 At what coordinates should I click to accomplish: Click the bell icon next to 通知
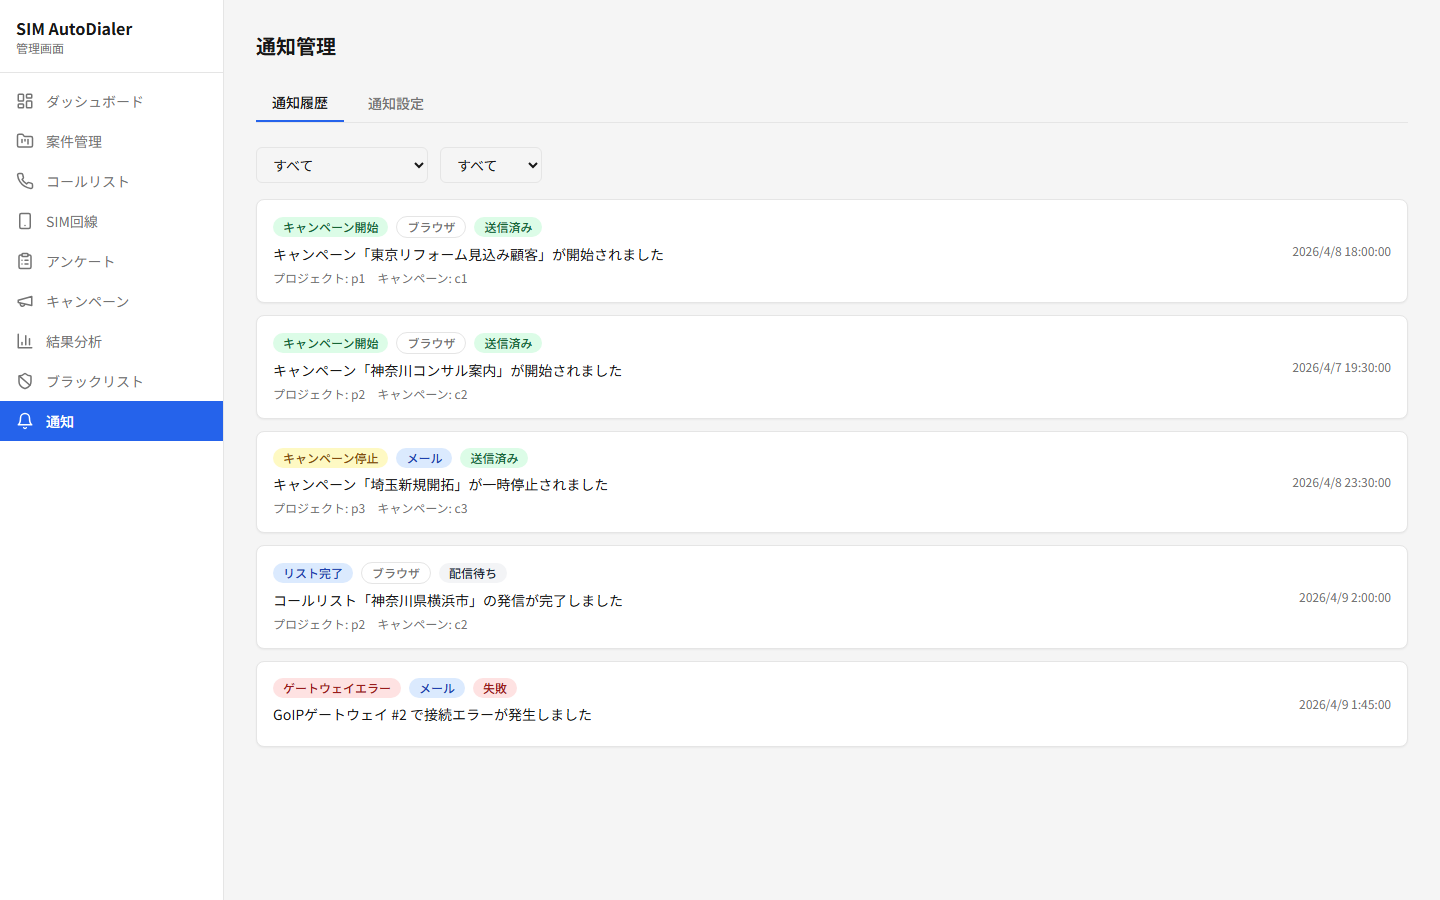coord(25,421)
